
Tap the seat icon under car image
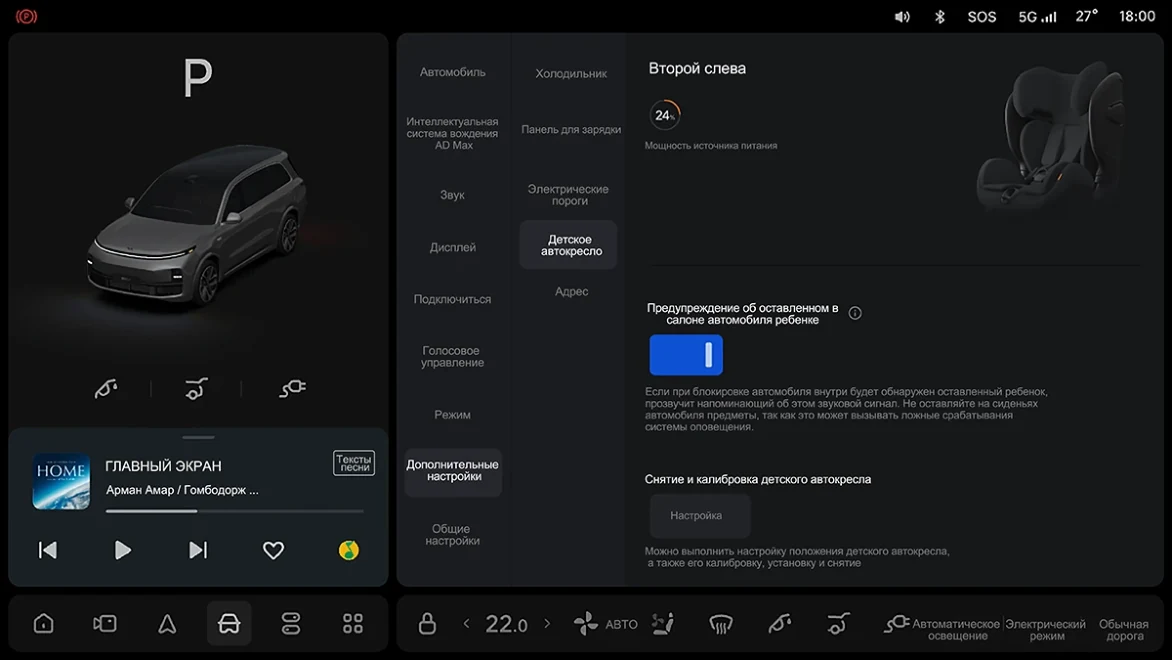(x=196, y=388)
